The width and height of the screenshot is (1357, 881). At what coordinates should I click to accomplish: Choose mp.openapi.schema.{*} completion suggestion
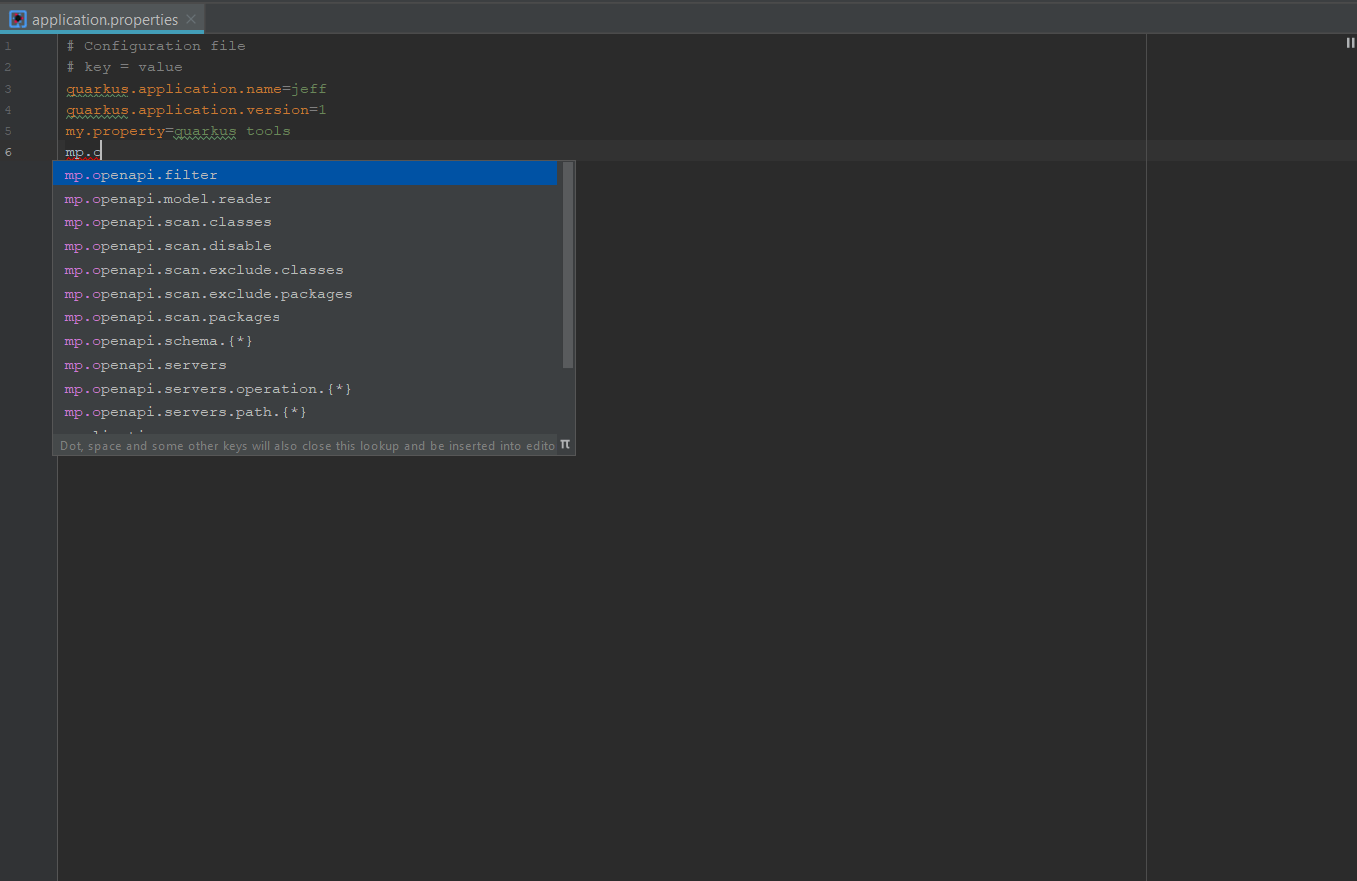click(305, 341)
